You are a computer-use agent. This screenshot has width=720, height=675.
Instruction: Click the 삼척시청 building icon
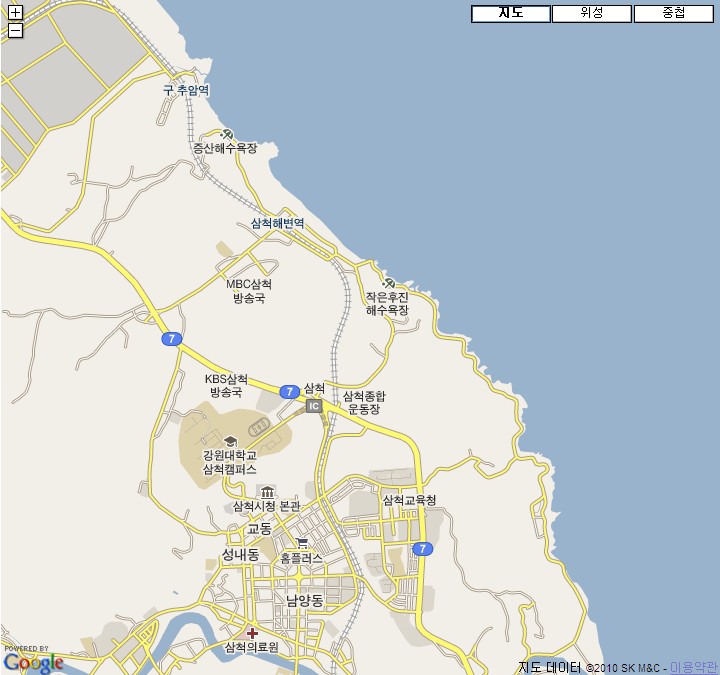pos(267,492)
